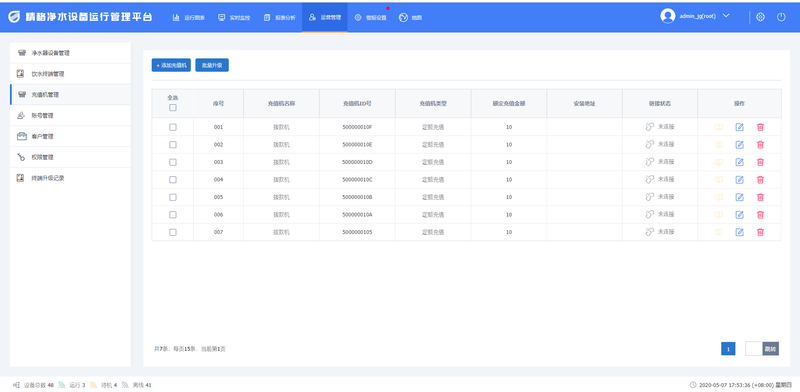Edit charger row 003 with pencil icon

739,162
